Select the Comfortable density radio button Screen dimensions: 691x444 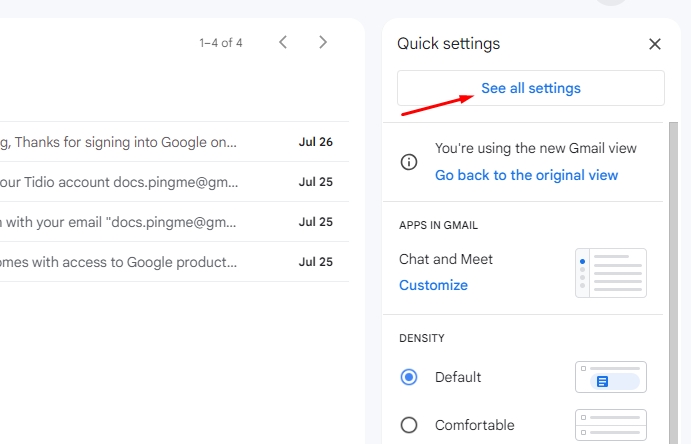(409, 425)
